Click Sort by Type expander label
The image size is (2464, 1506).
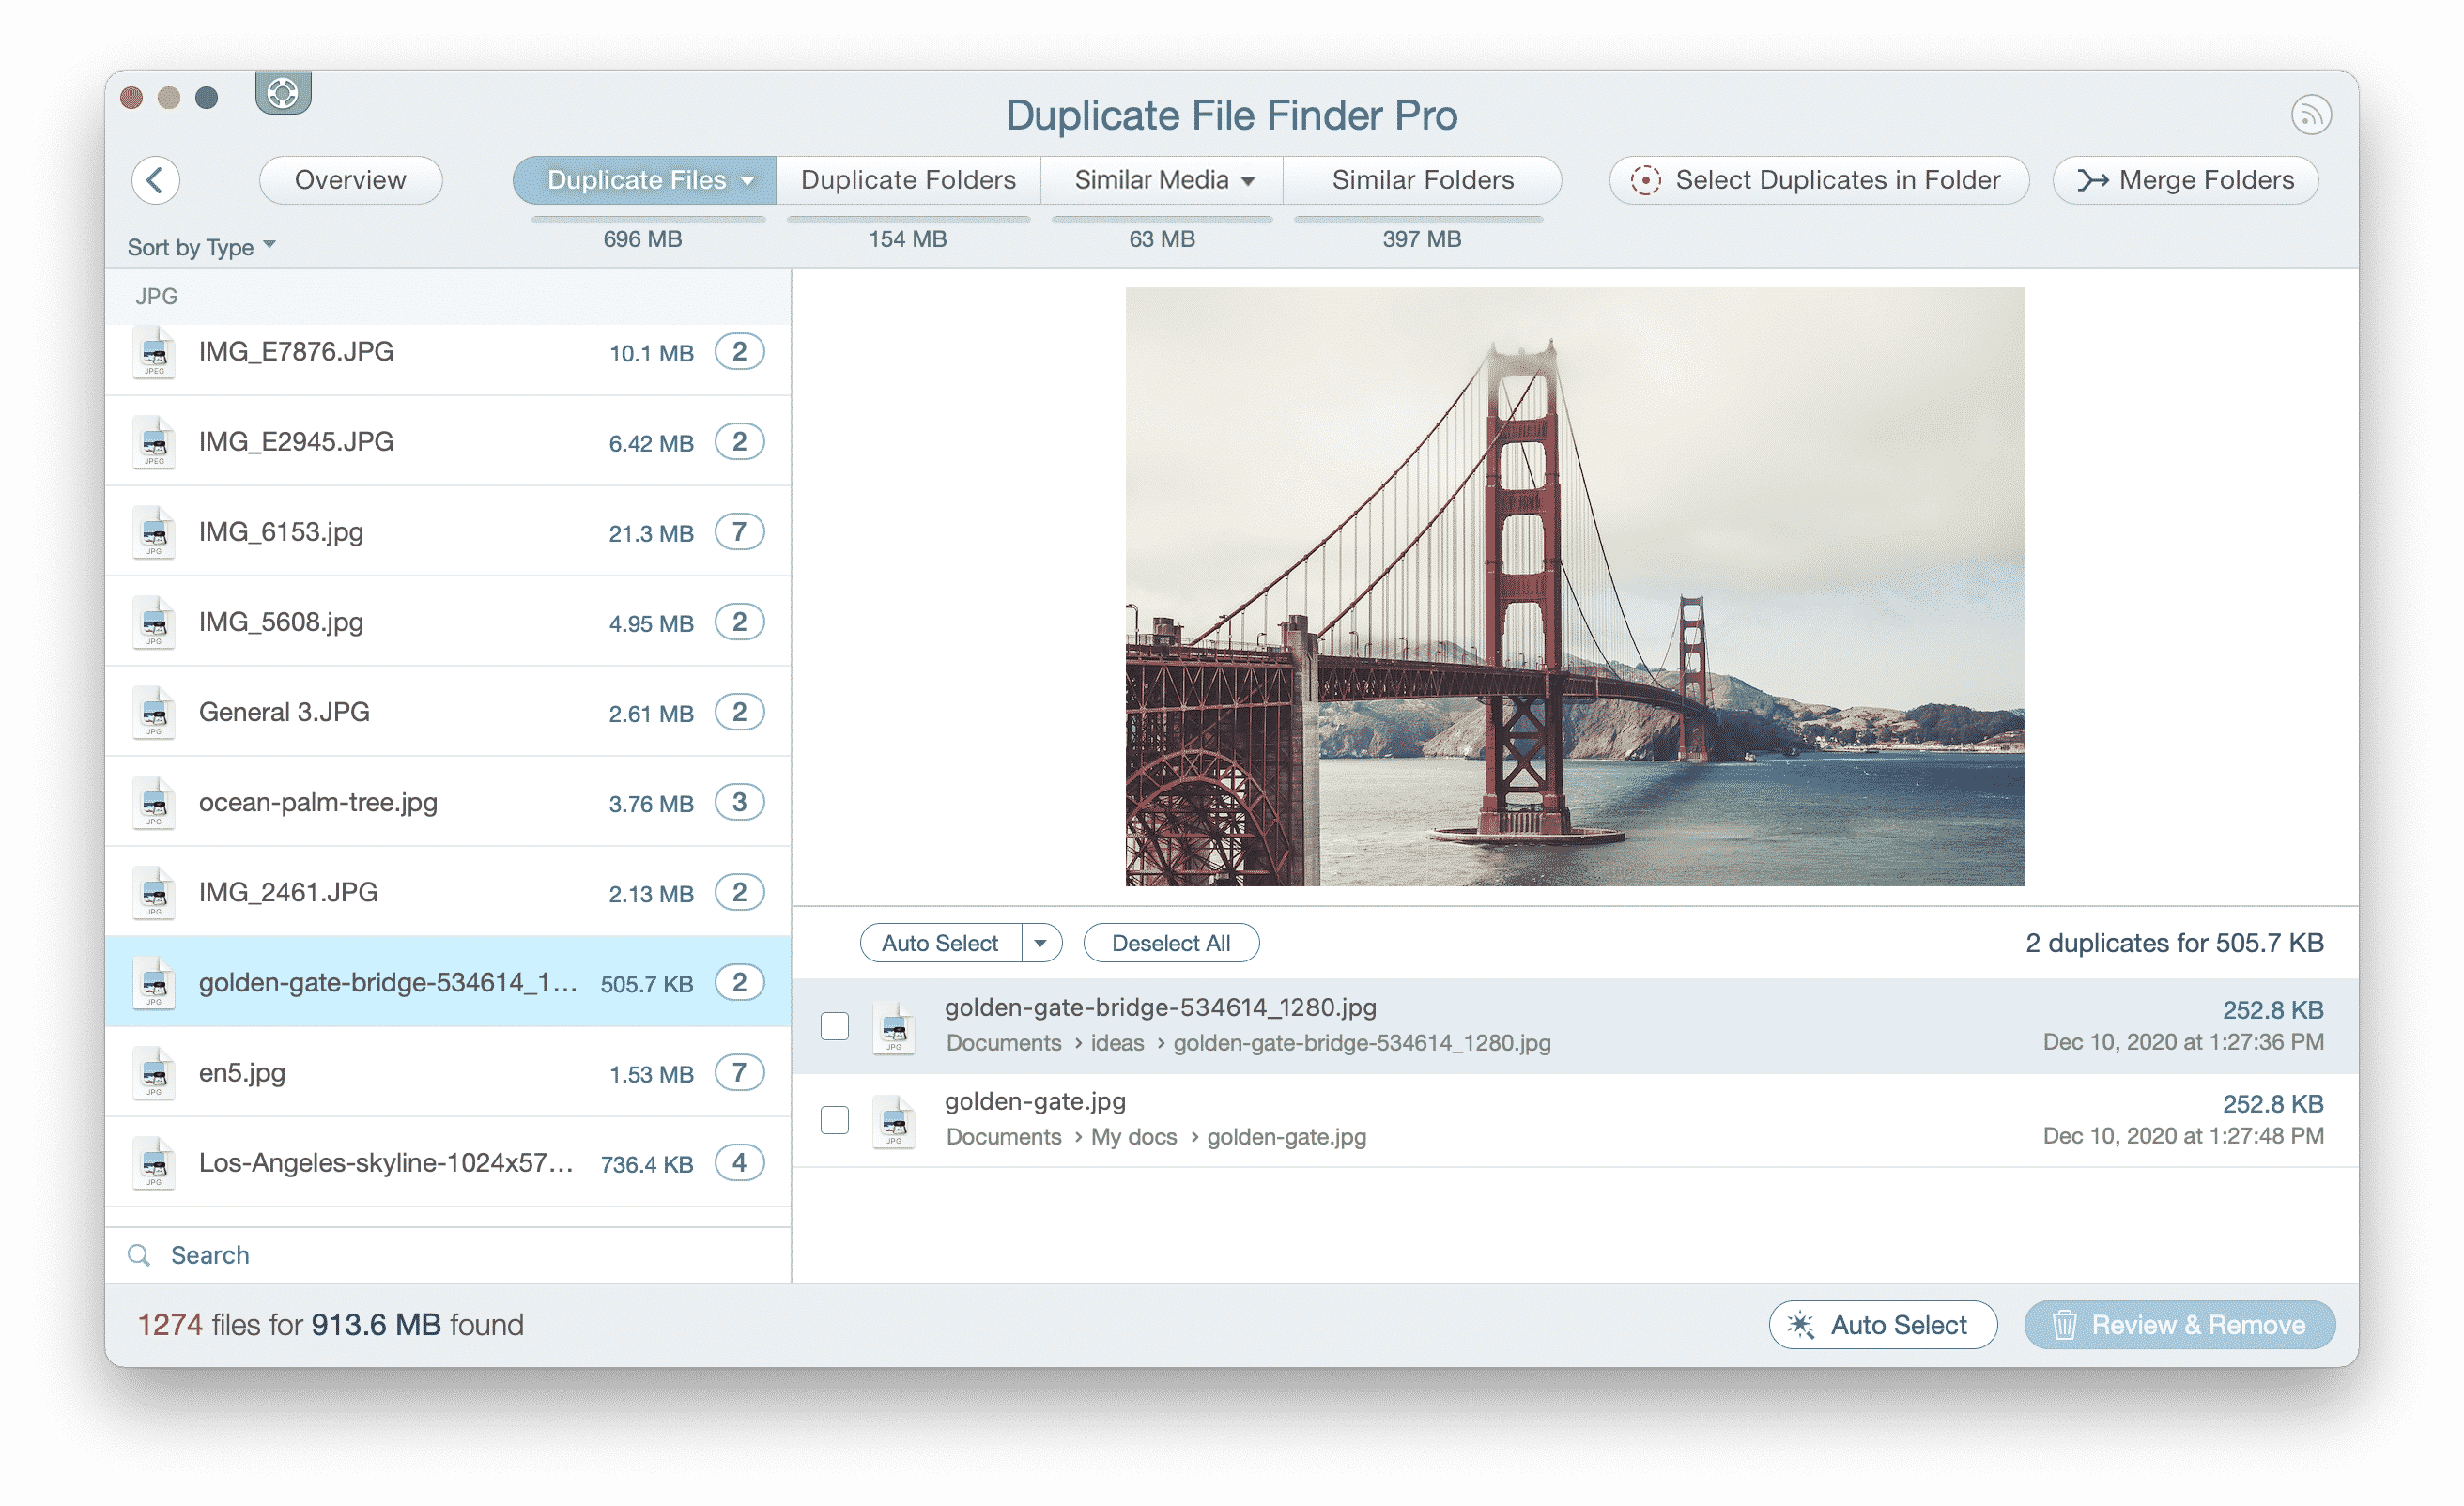(x=199, y=246)
